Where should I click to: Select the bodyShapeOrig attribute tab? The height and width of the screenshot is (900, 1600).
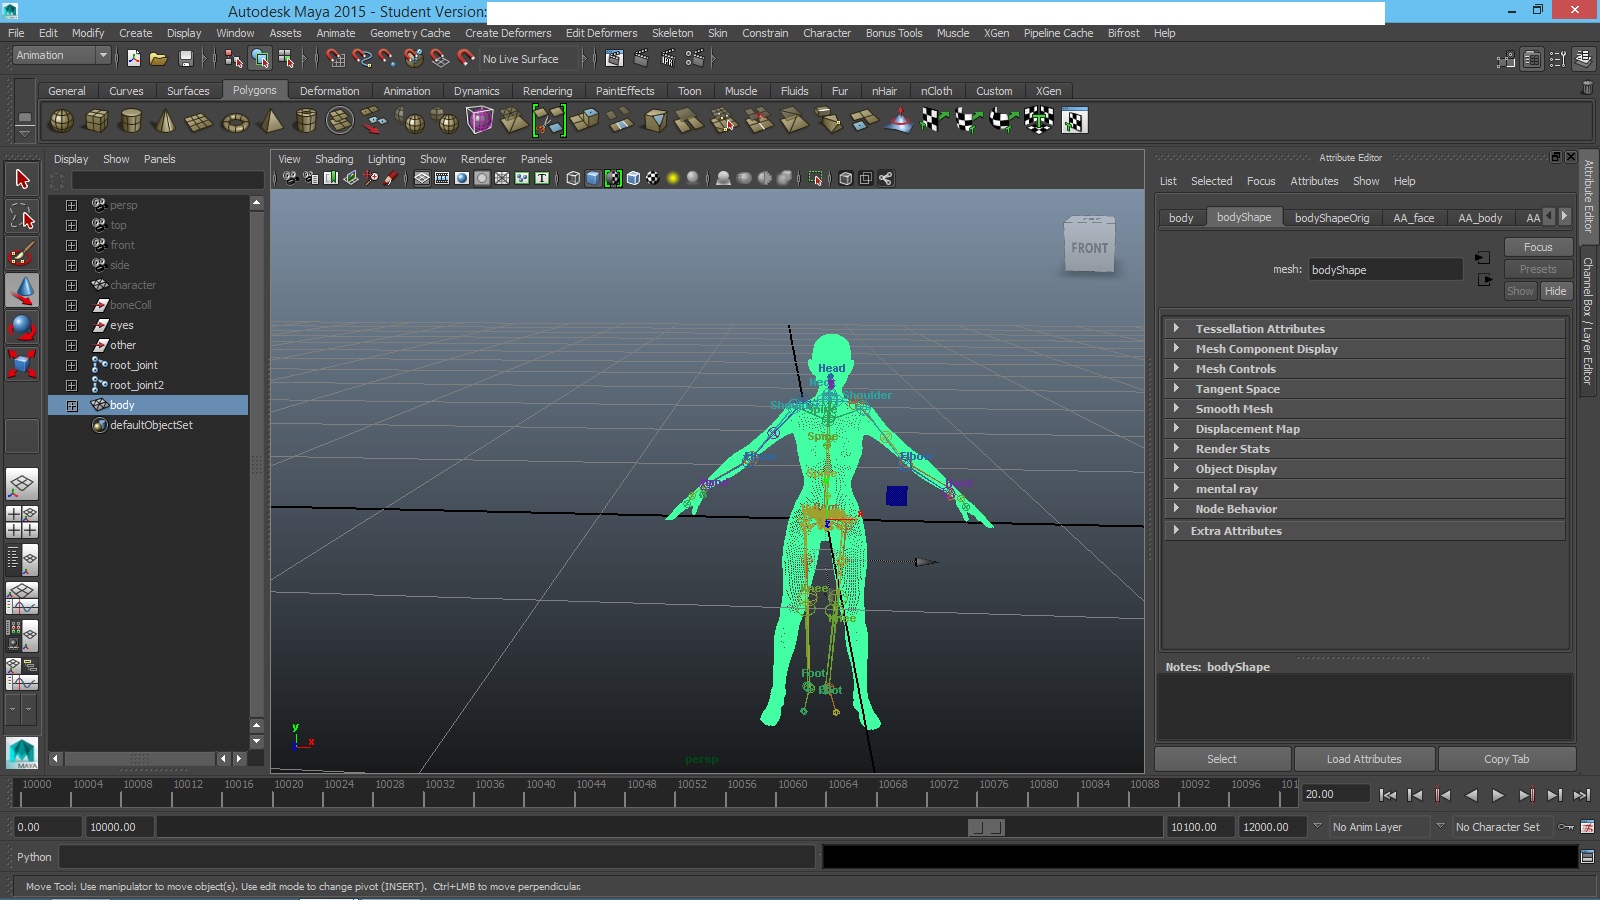click(1331, 218)
